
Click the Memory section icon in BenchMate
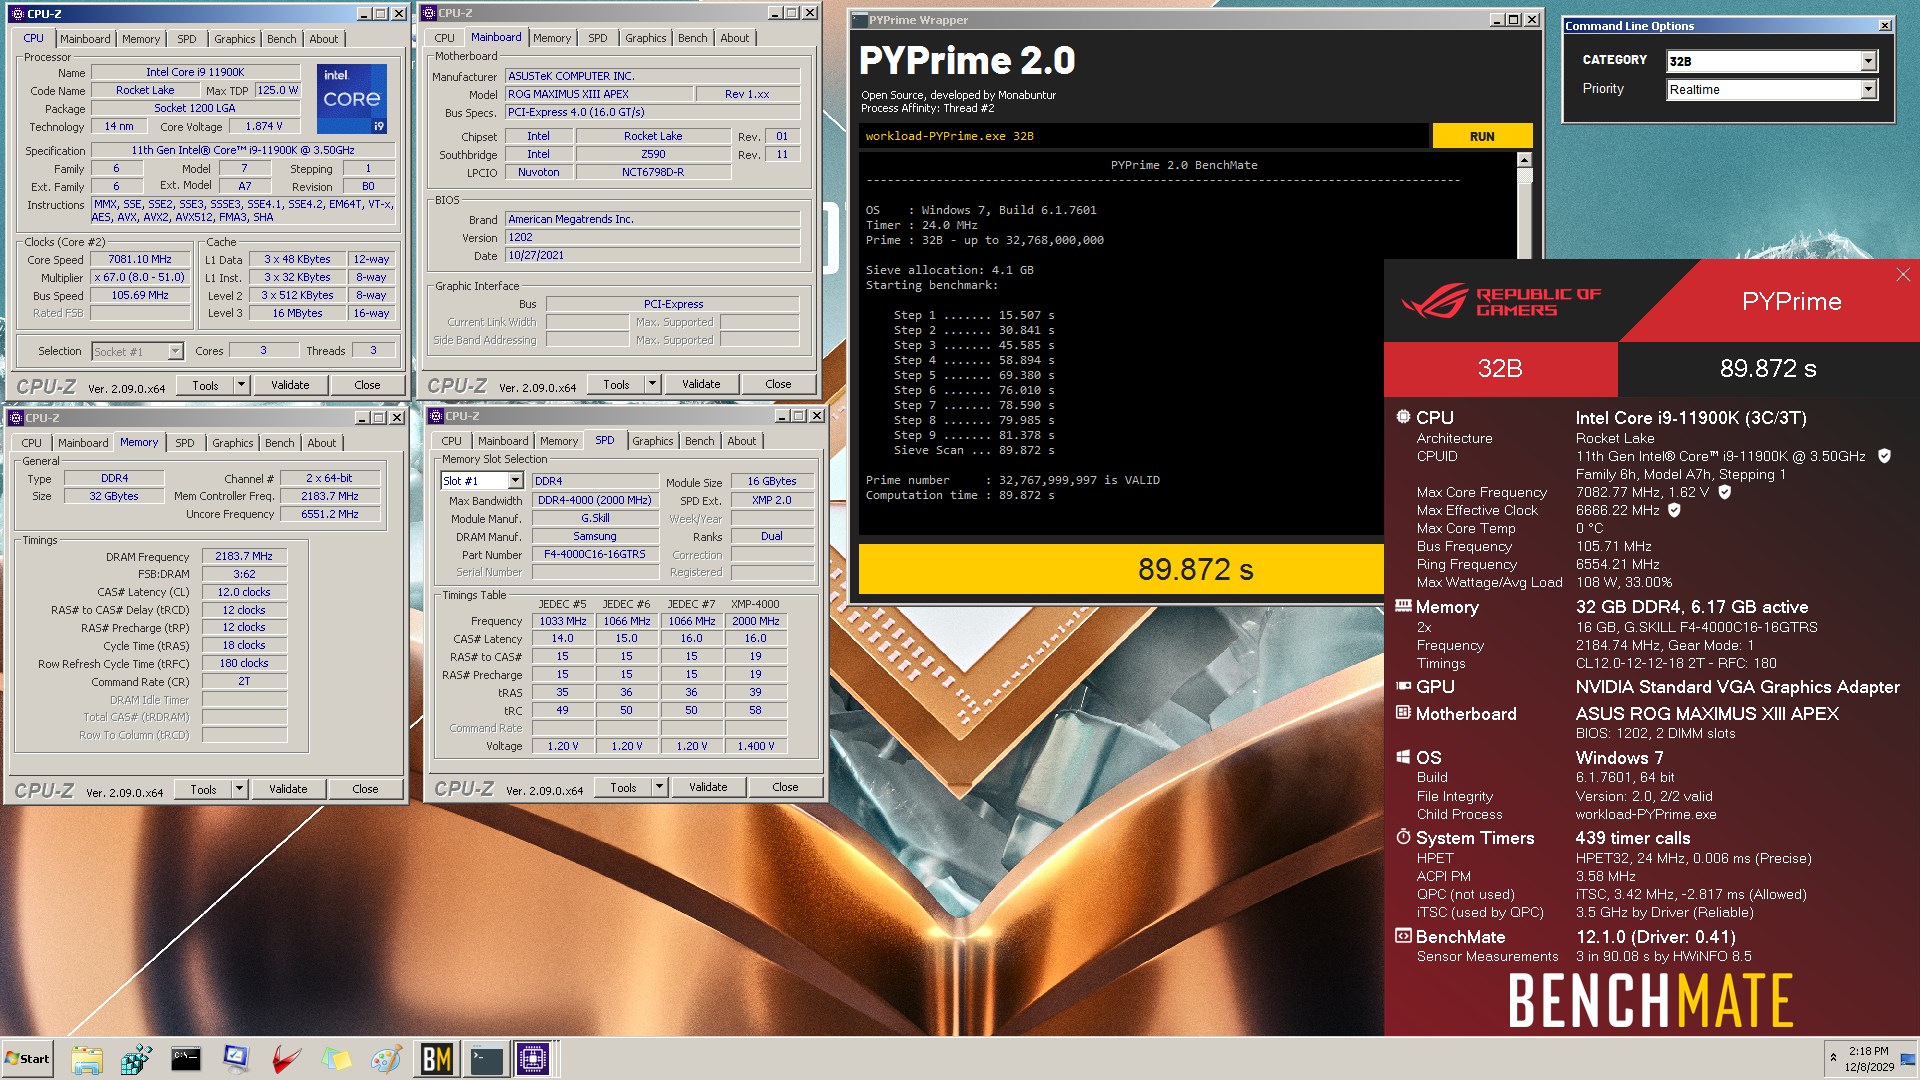1403,606
